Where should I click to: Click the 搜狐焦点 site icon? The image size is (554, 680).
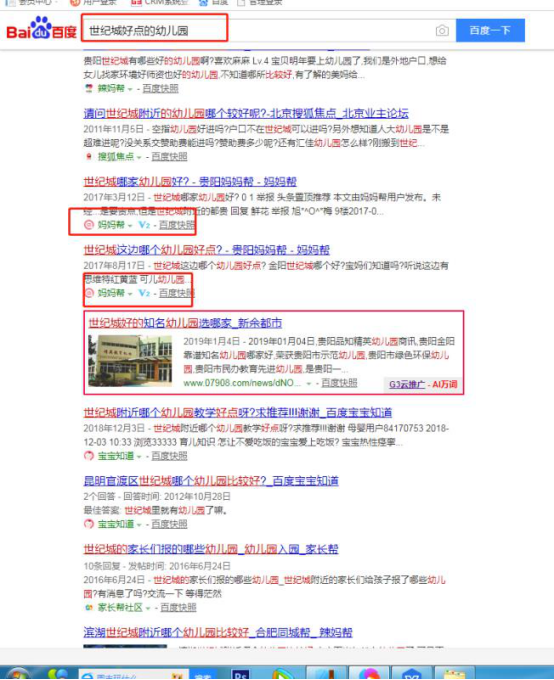[x=89, y=157]
